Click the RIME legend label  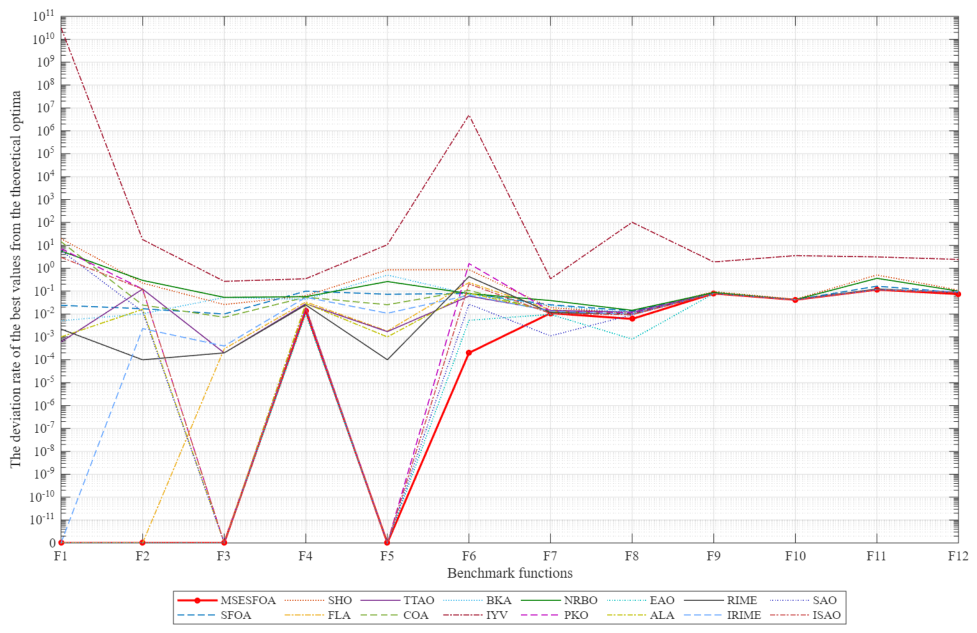click(742, 601)
